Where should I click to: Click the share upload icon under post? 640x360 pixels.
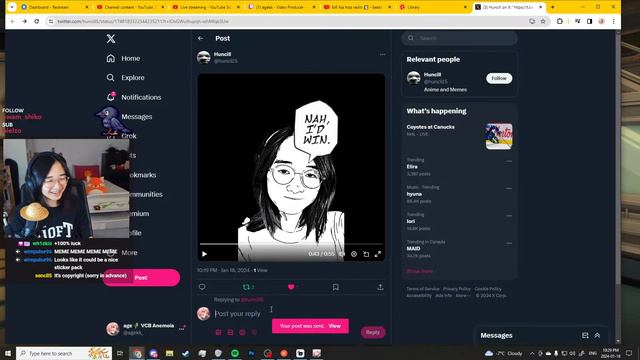[x=380, y=287]
